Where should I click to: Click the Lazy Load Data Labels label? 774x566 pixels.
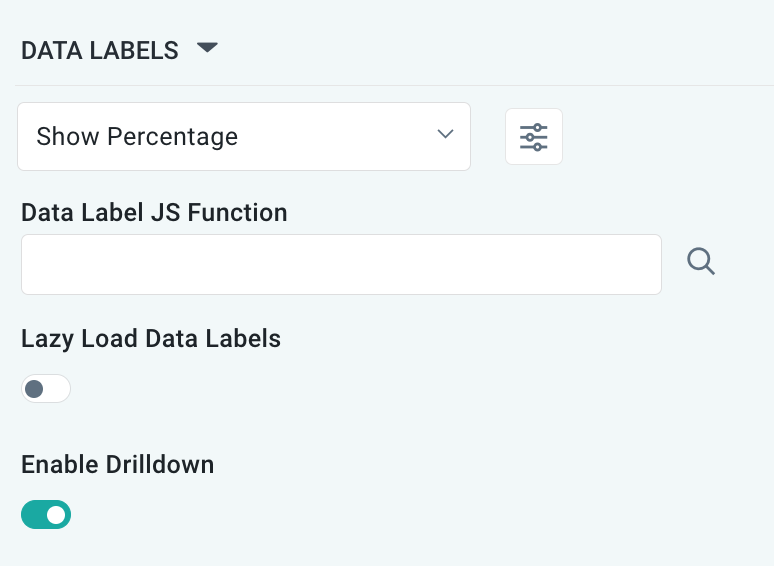pyautogui.click(x=151, y=339)
